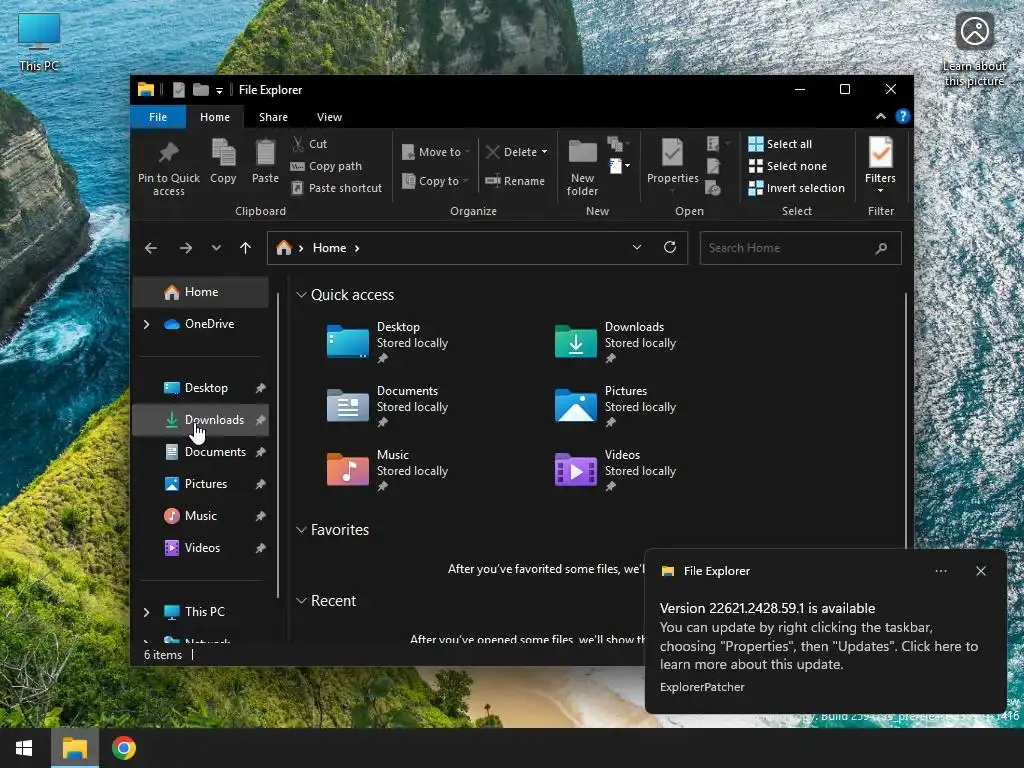This screenshot has height=768, width=1024.
Task: Collapse the Recent section
Action: click(x=301, y=601)
